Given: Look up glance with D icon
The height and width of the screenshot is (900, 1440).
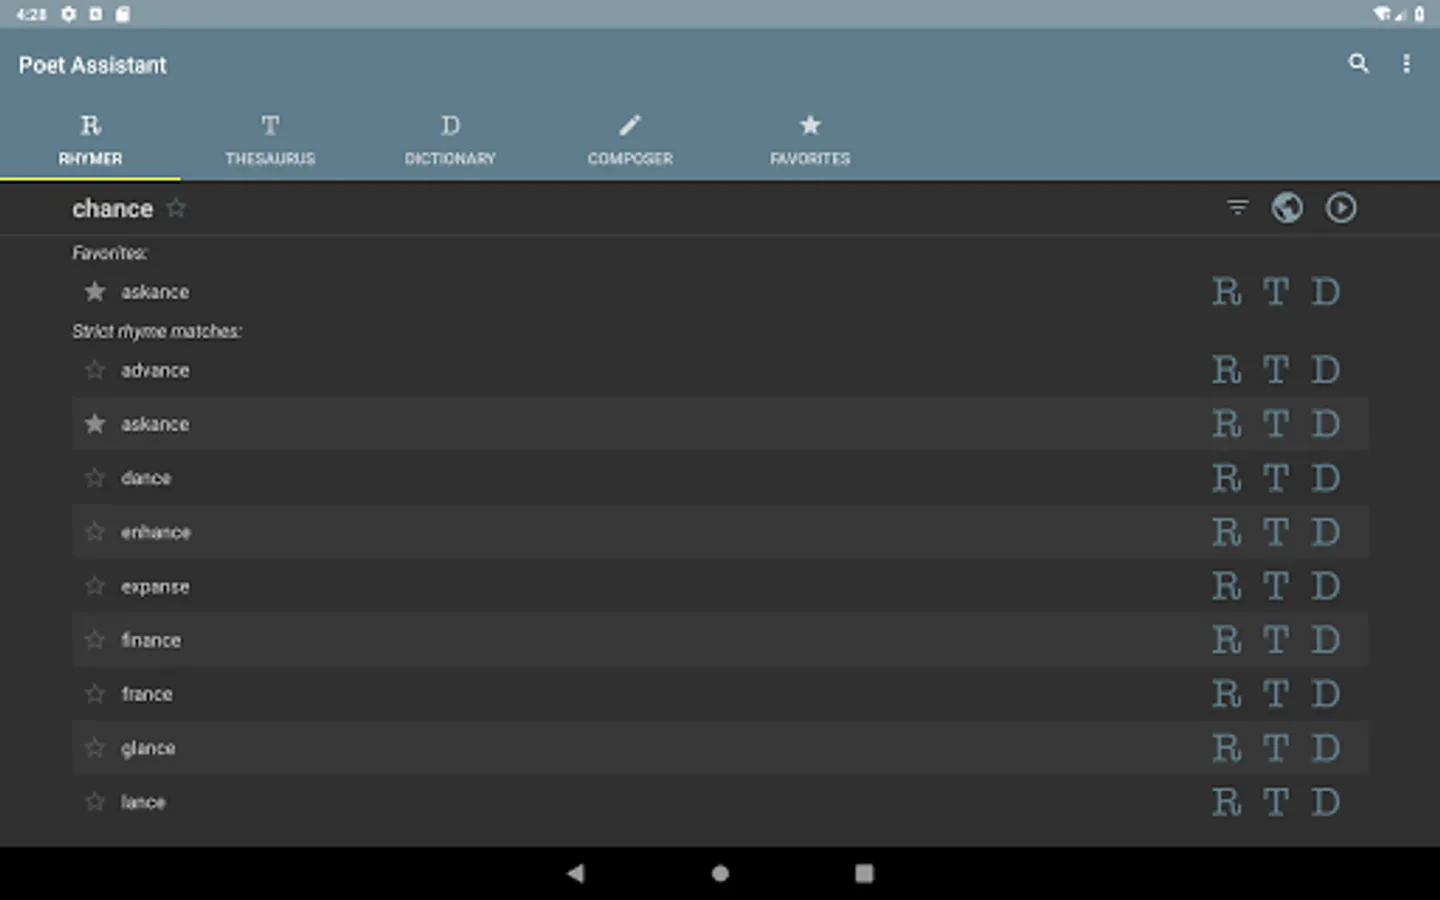Looking at the screenshot, I should click(x=1326, y=748).
